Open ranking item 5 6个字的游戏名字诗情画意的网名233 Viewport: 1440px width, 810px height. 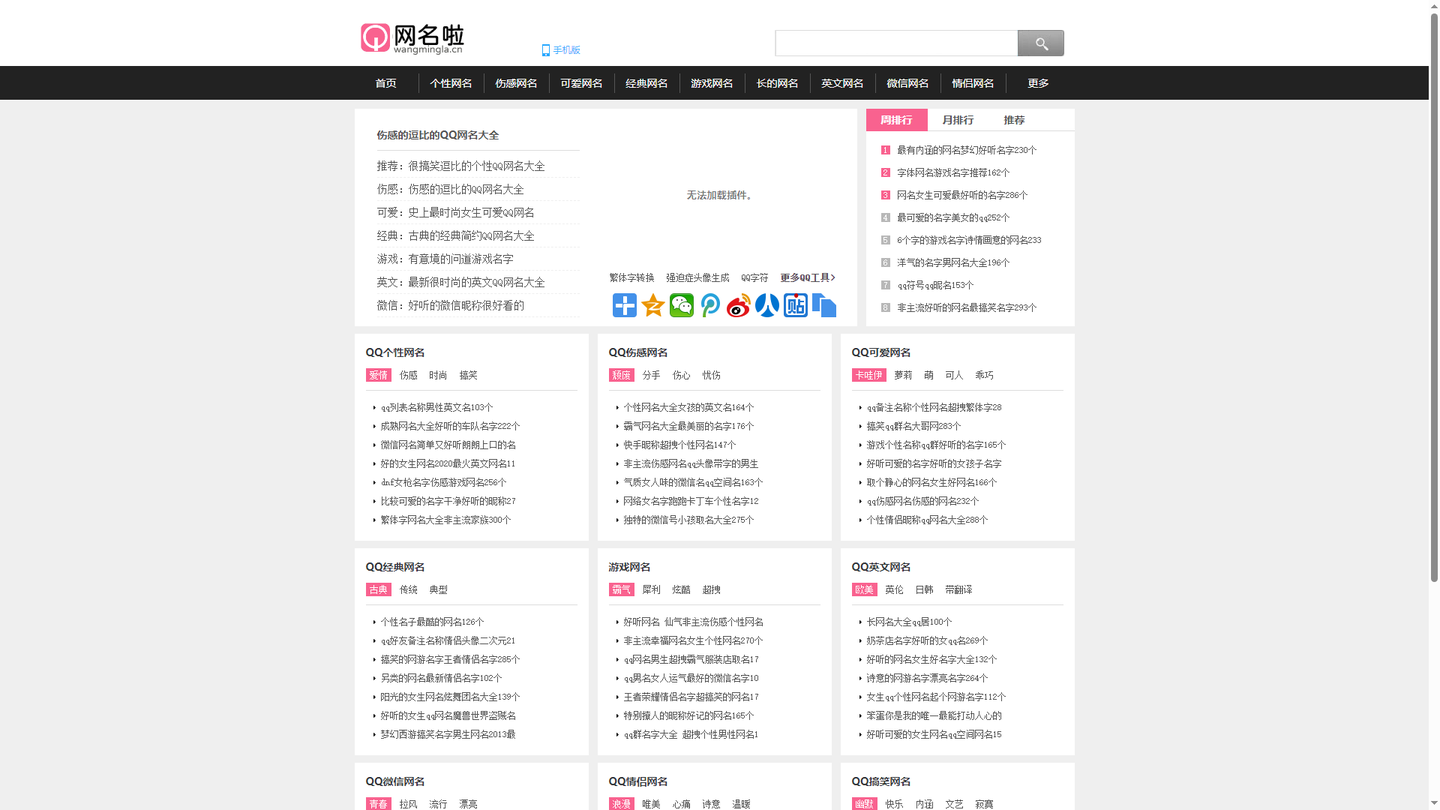pyautogui.click(x=969, y=240)
